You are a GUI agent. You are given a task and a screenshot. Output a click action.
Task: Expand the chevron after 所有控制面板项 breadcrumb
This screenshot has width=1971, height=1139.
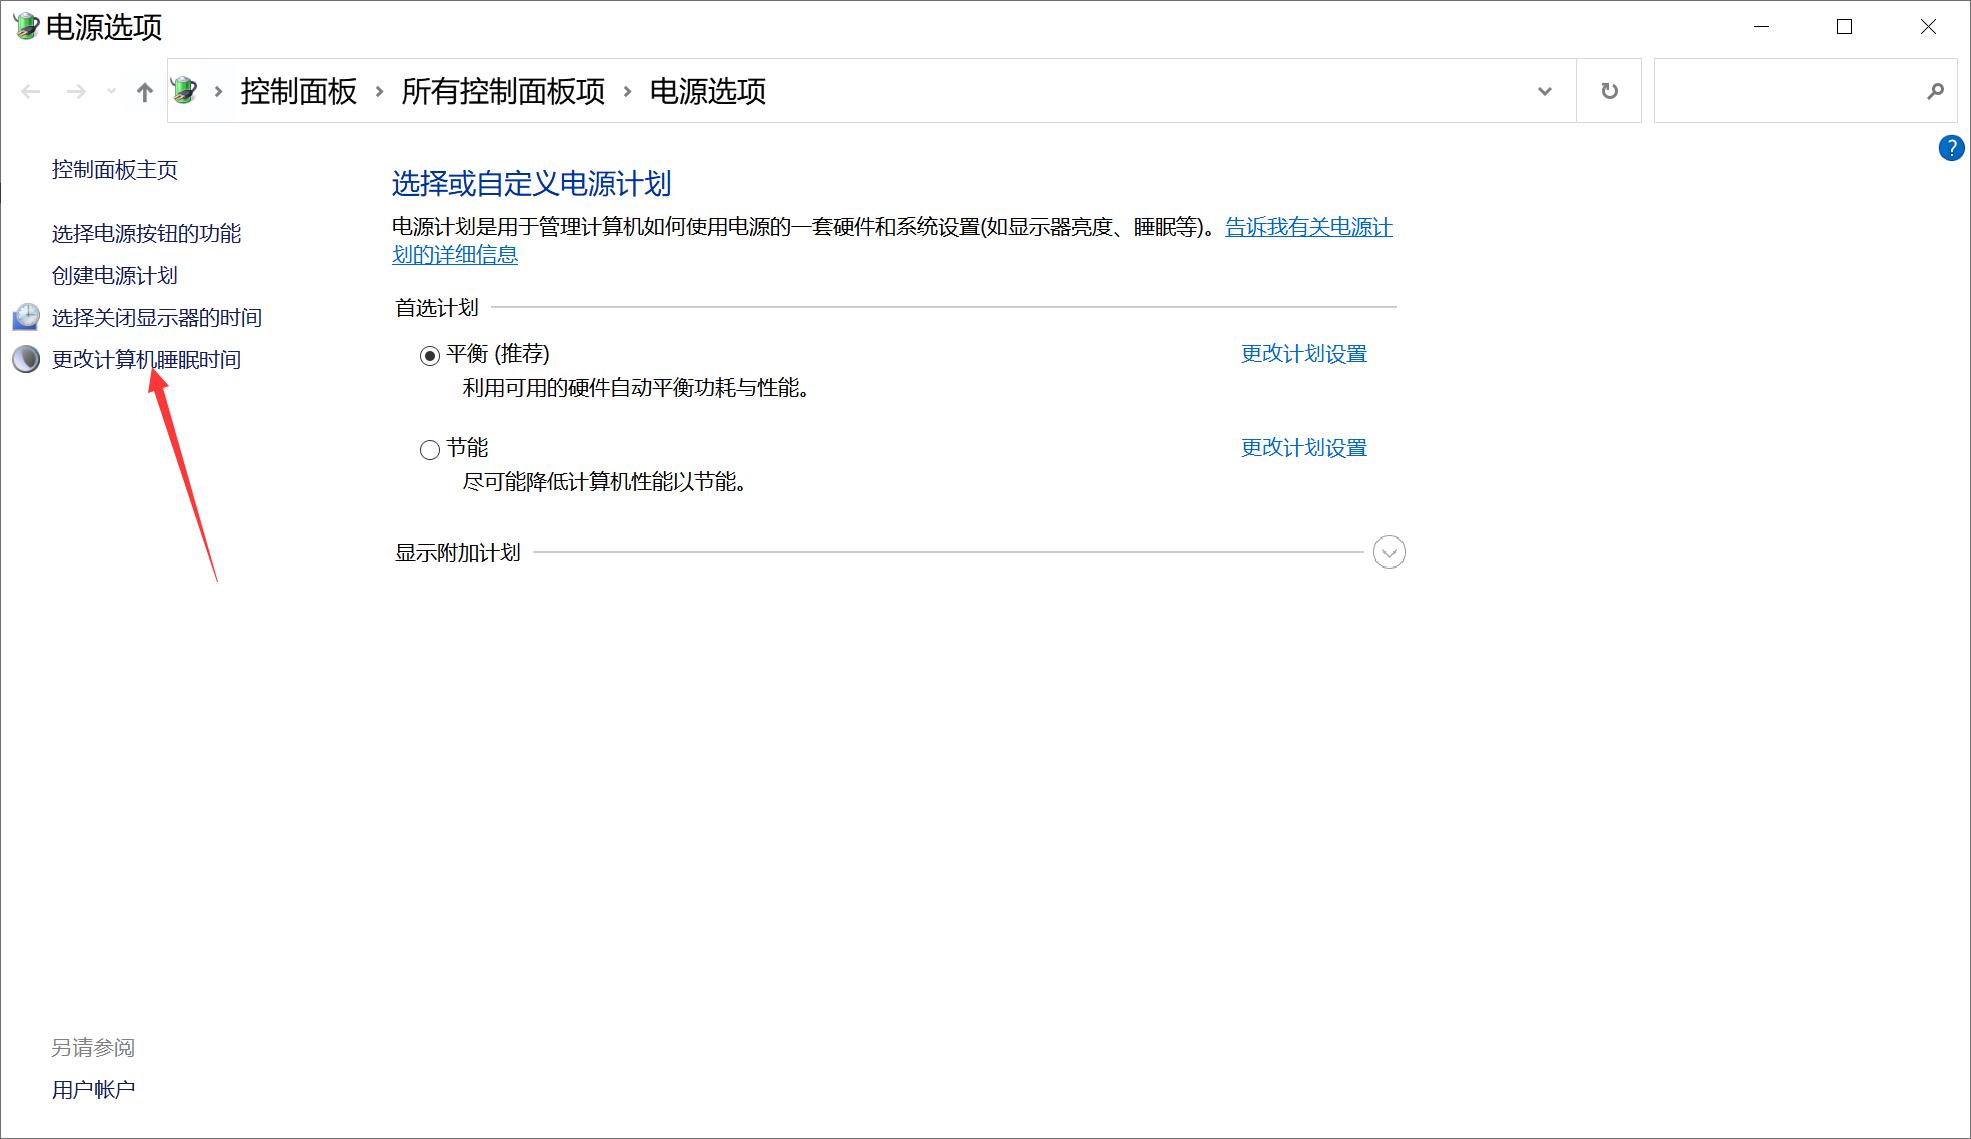point(627,91)
